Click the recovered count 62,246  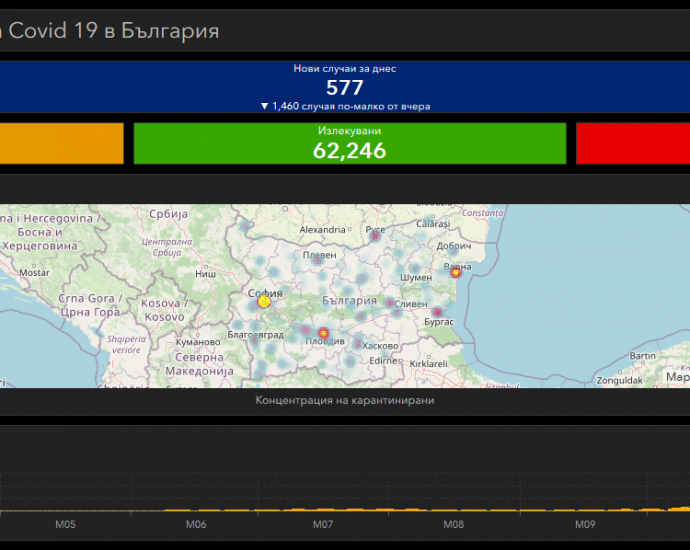[349, 150]
